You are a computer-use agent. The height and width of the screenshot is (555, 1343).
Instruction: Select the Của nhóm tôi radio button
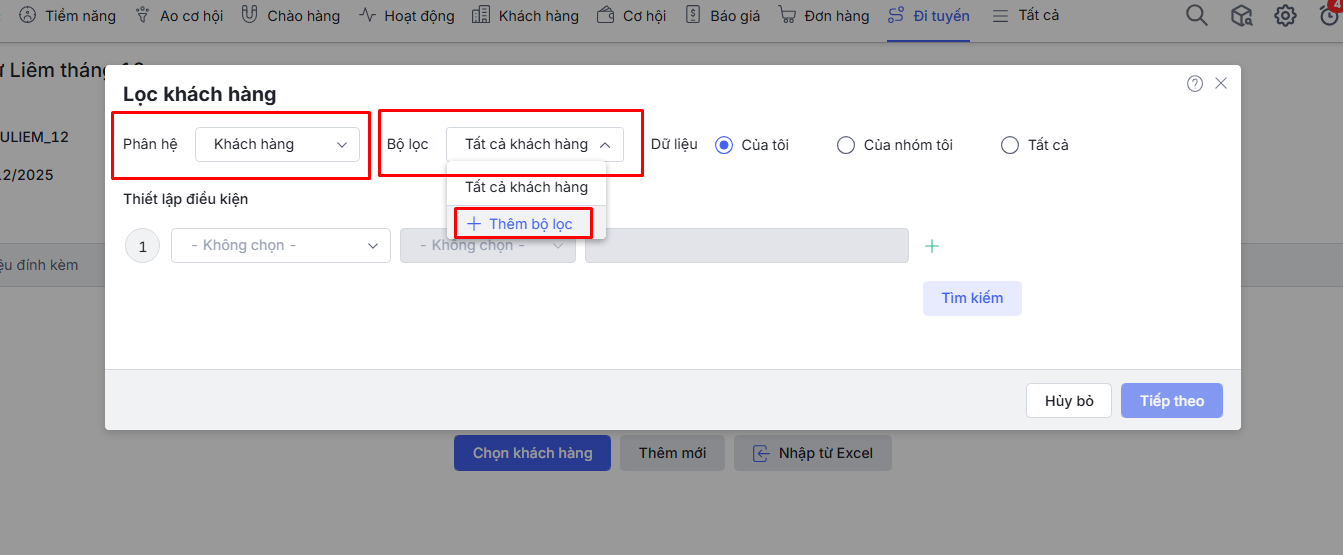(846, 145)
